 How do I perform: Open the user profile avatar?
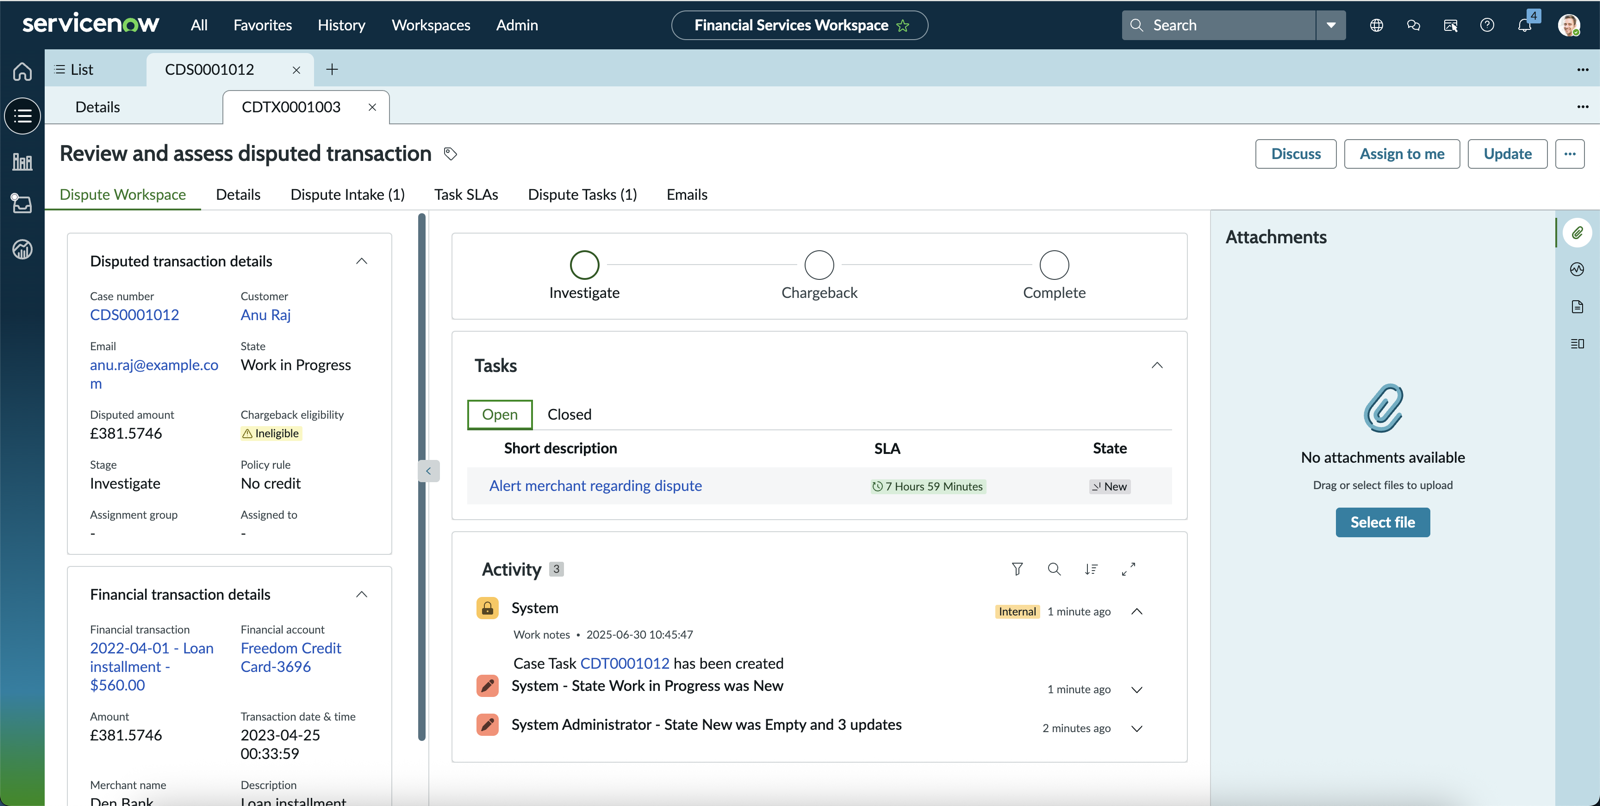point(1569,25)
